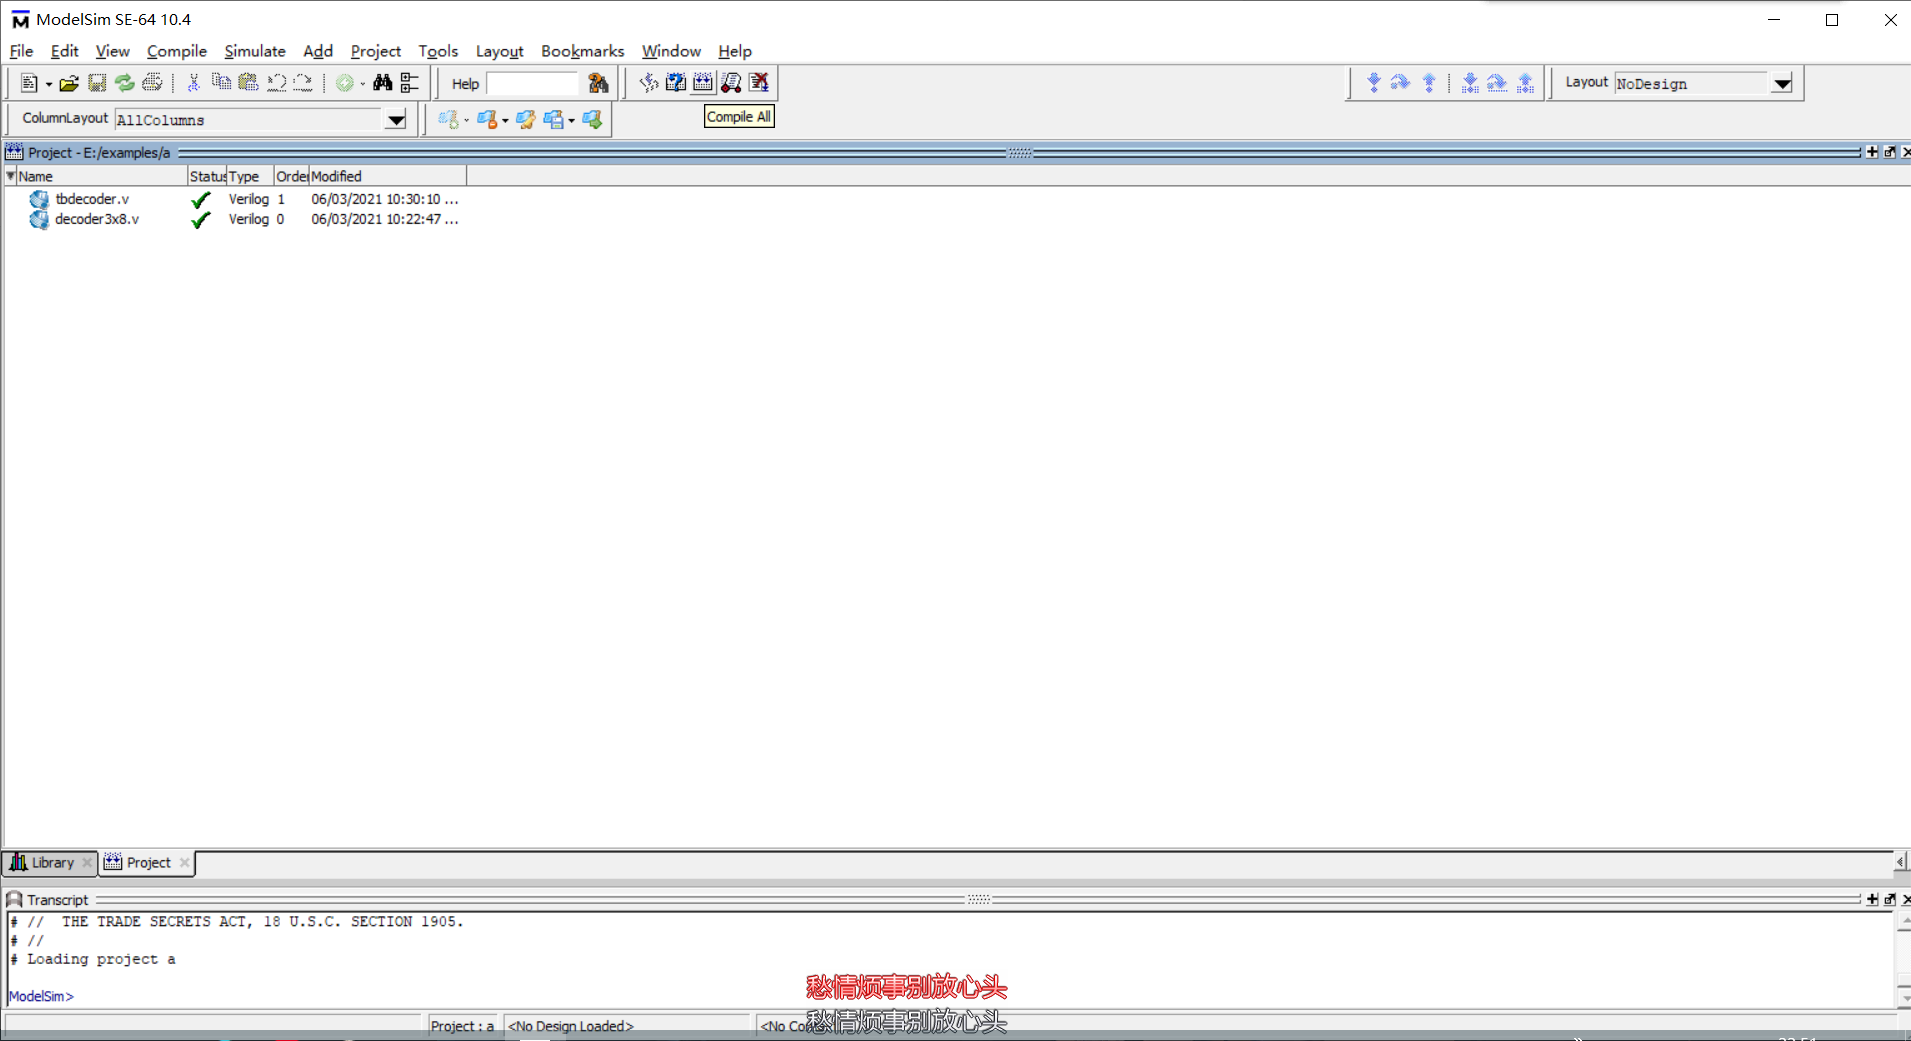The image size is (1911, 1041).
Task: Click the Redo arrow icon
Action: point(303,83)
